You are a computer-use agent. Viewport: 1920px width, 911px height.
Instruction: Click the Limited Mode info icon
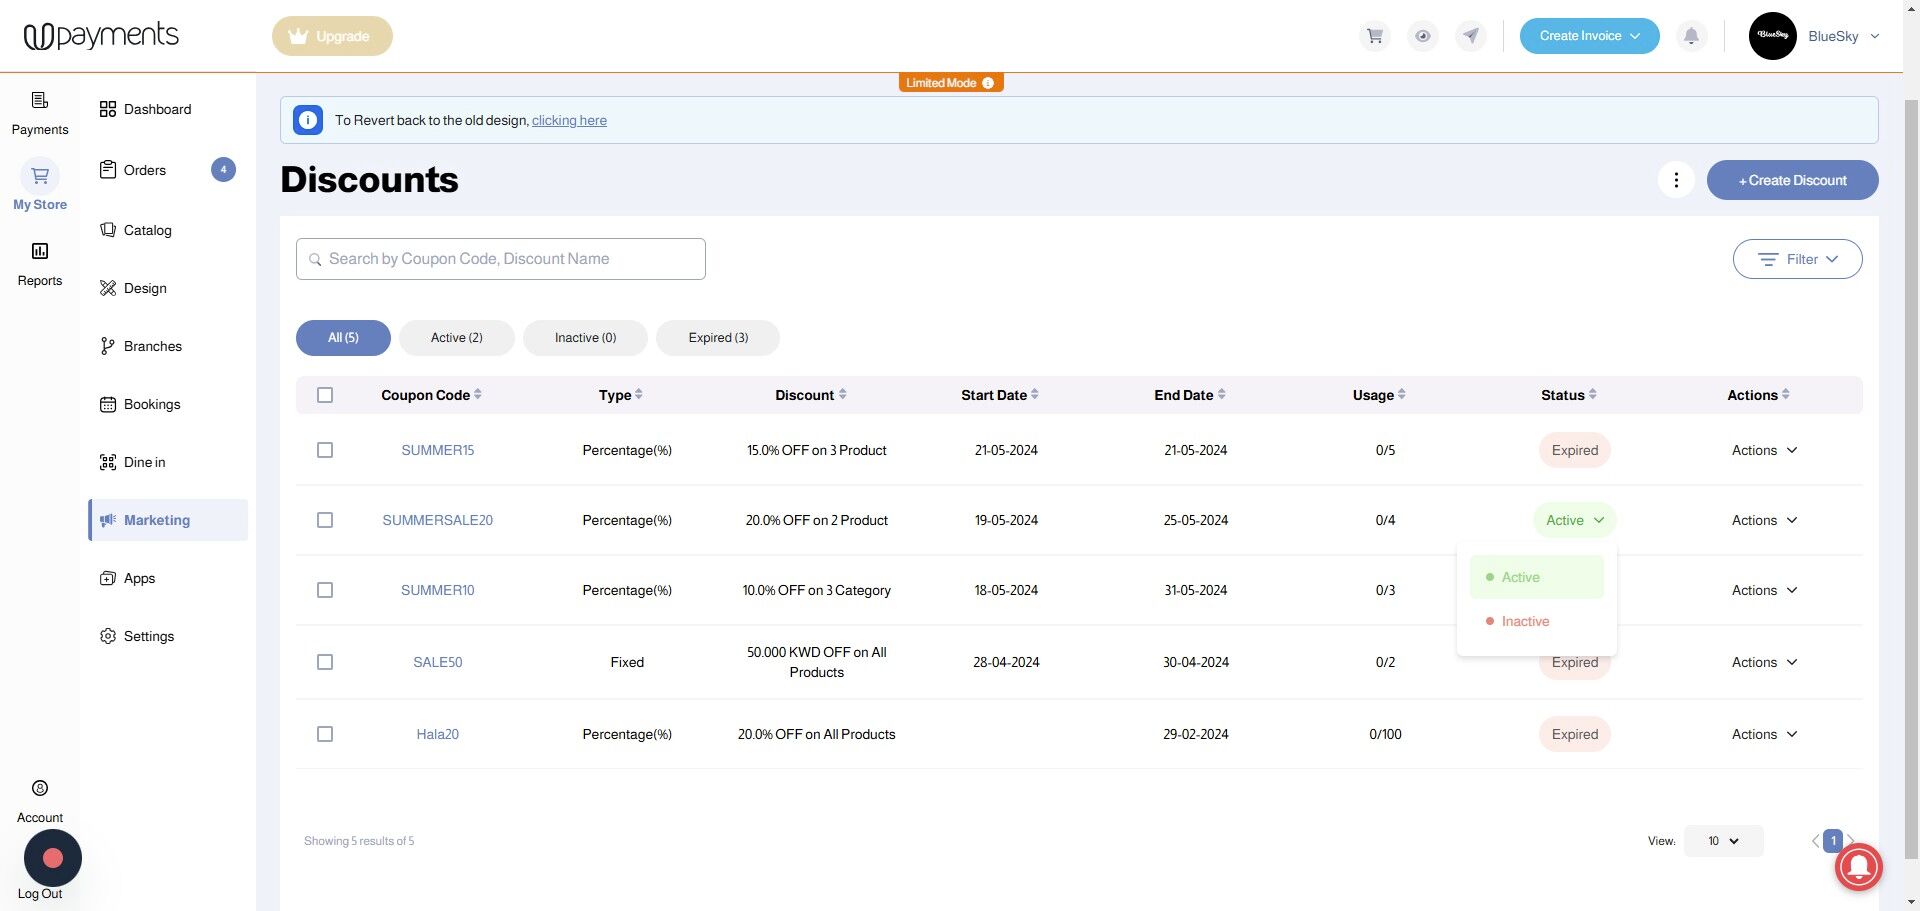pos(988,83)
